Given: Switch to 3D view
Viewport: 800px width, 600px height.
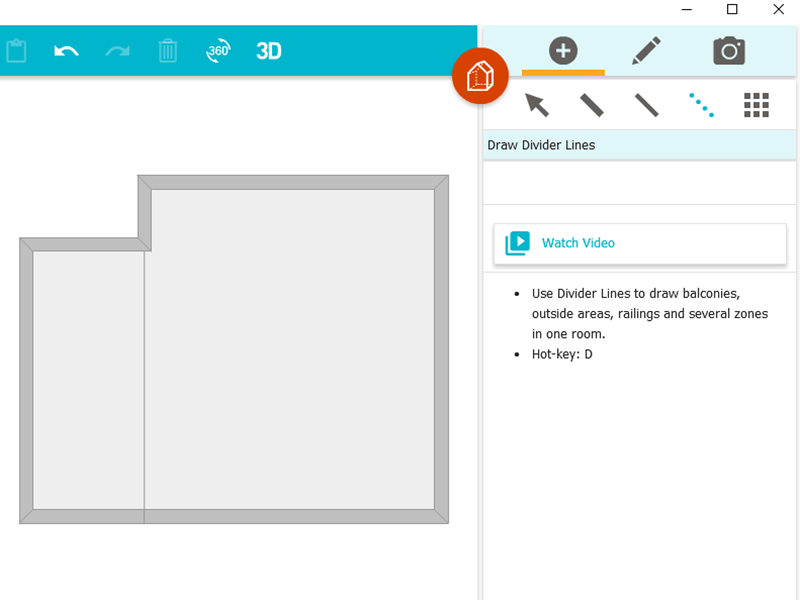Looking at the screenshot, I should tap(267, 51).
